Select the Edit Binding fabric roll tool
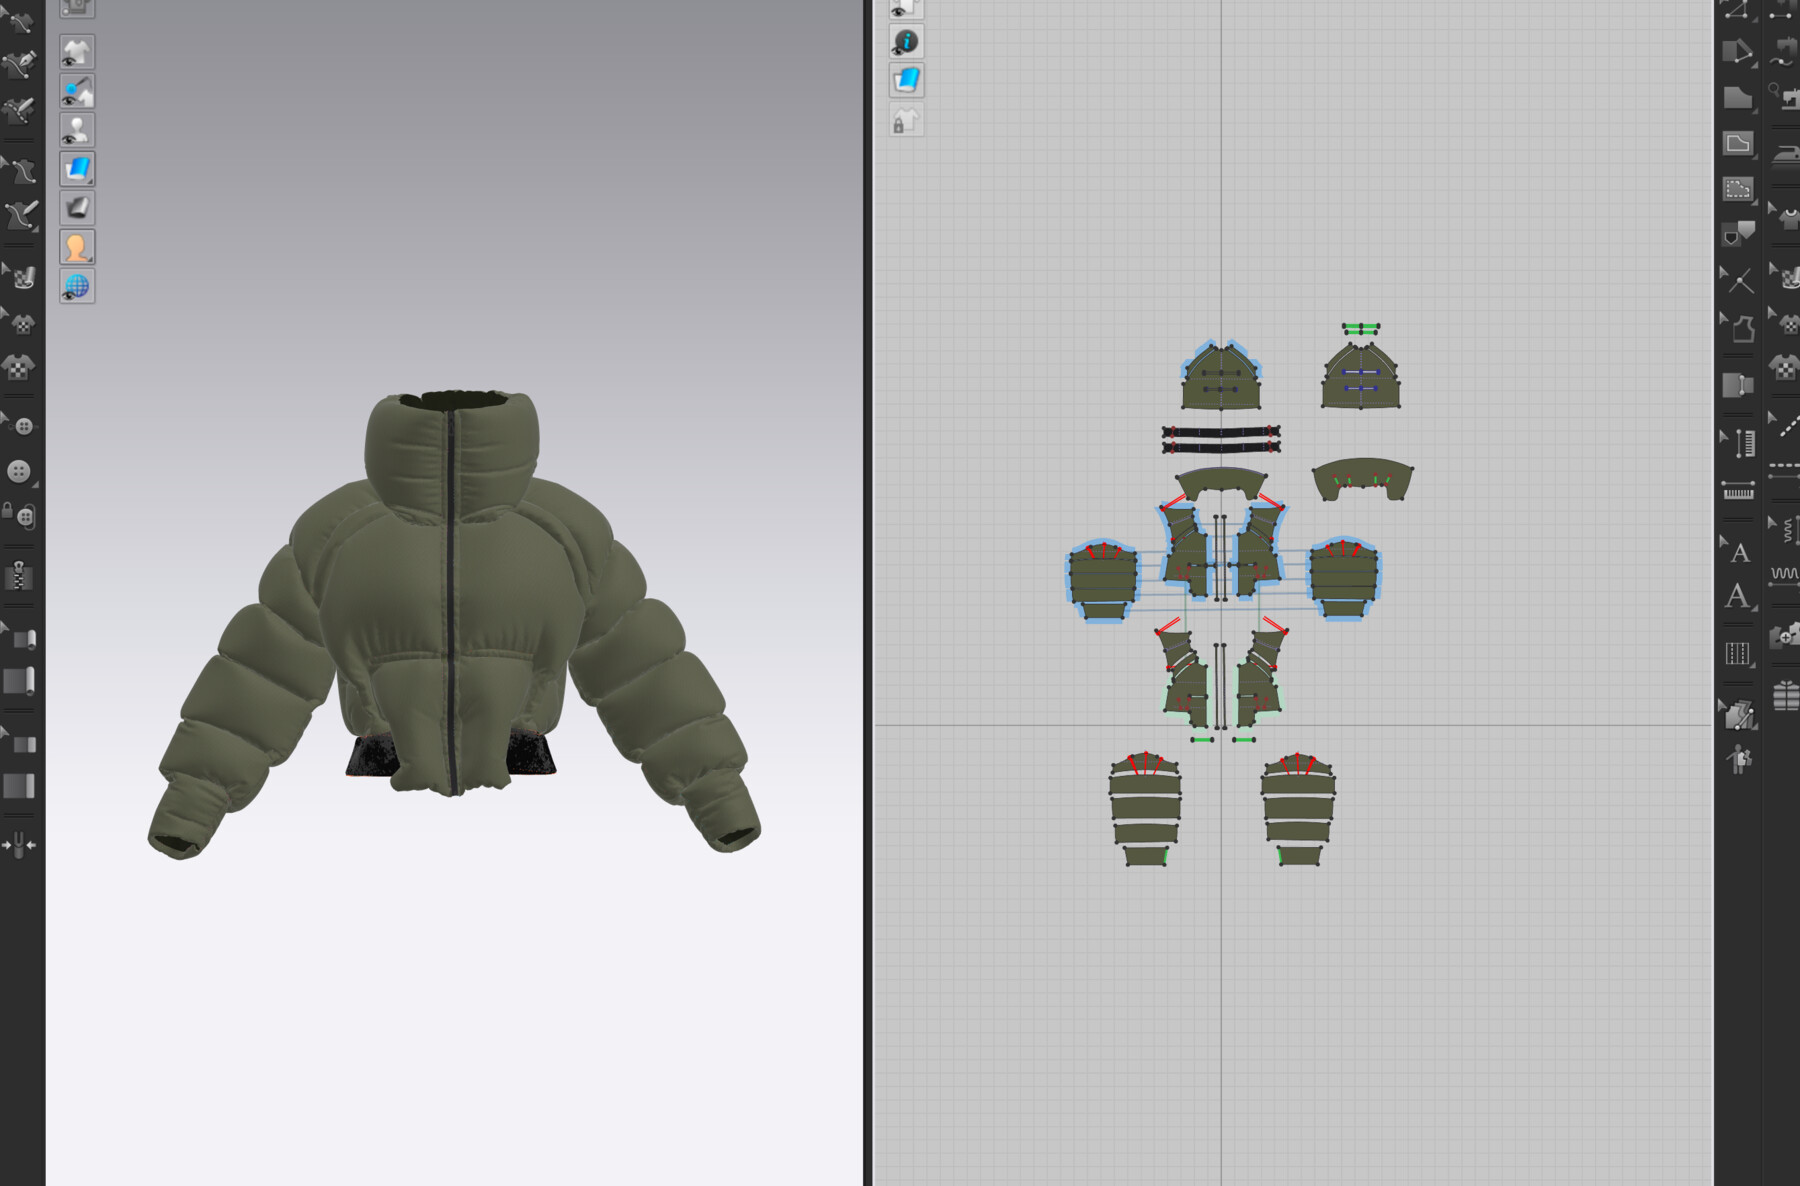The height and width of the screenshot is (1186, 1800). pyautogui.click(x=19, y=638)
